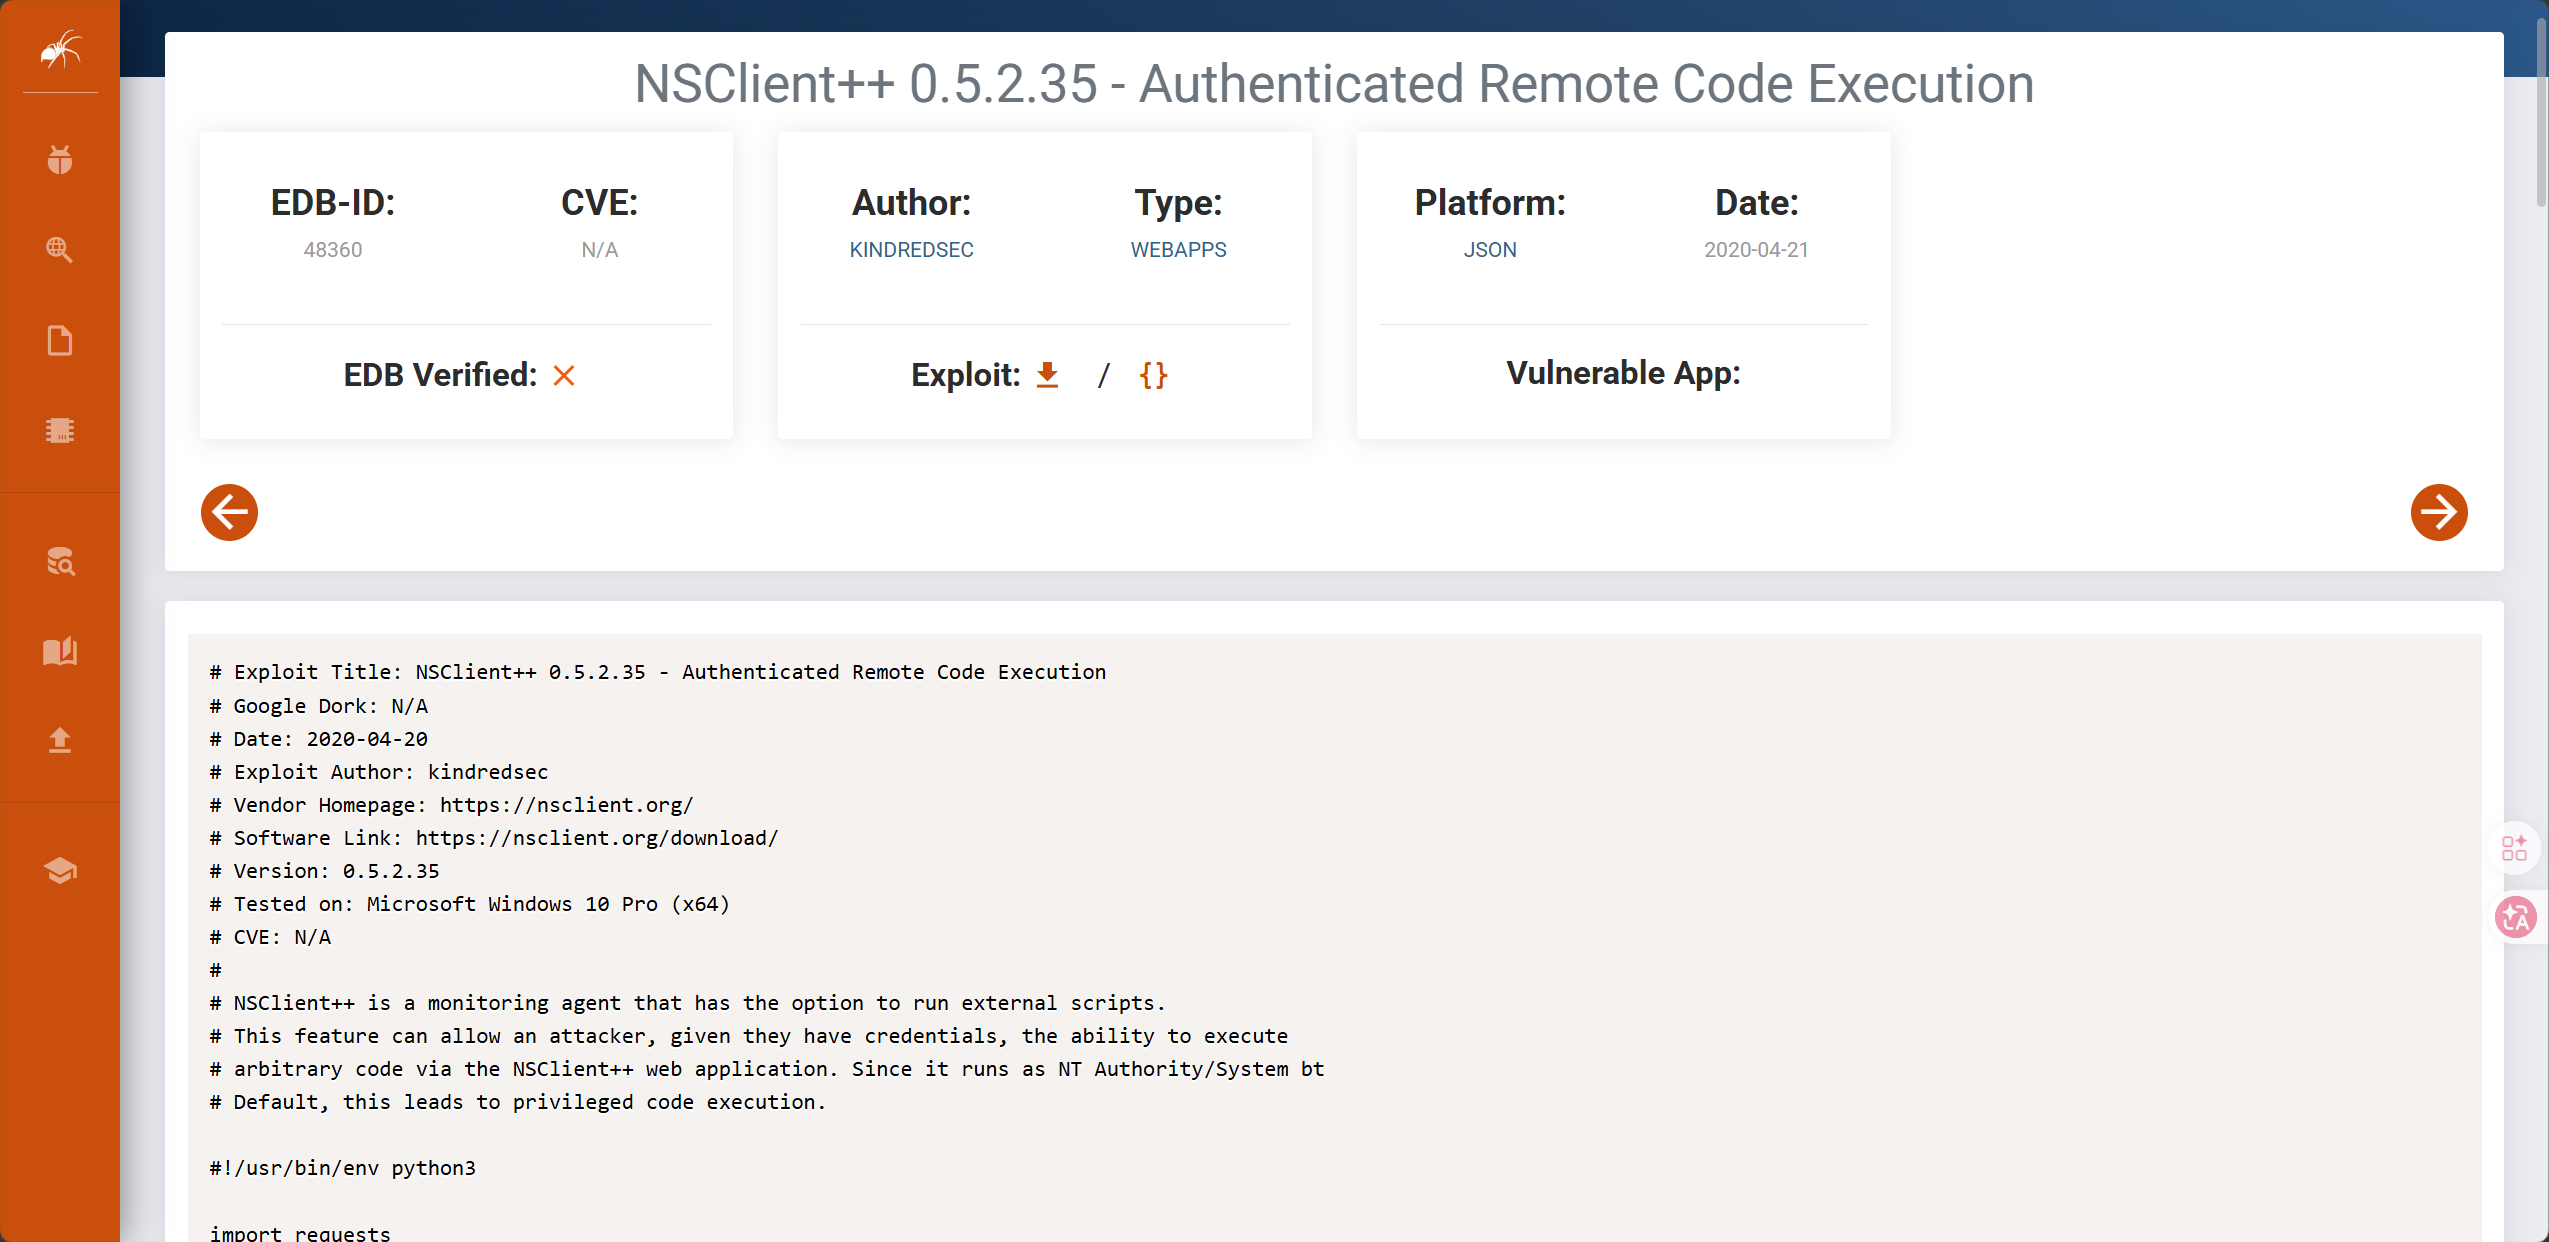Download the exploit file
The image size is (2549, 1242).
click(1047, 375)
